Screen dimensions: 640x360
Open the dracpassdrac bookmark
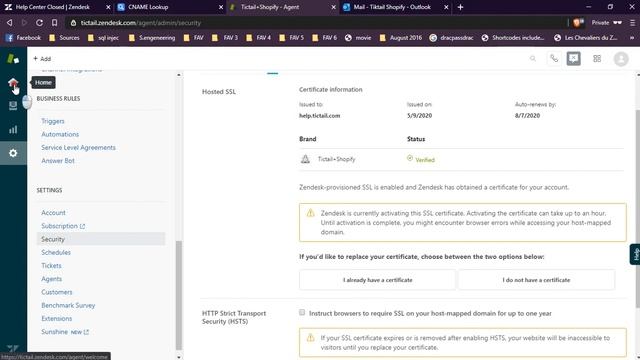pyautogui.click(x=451, y=38)
